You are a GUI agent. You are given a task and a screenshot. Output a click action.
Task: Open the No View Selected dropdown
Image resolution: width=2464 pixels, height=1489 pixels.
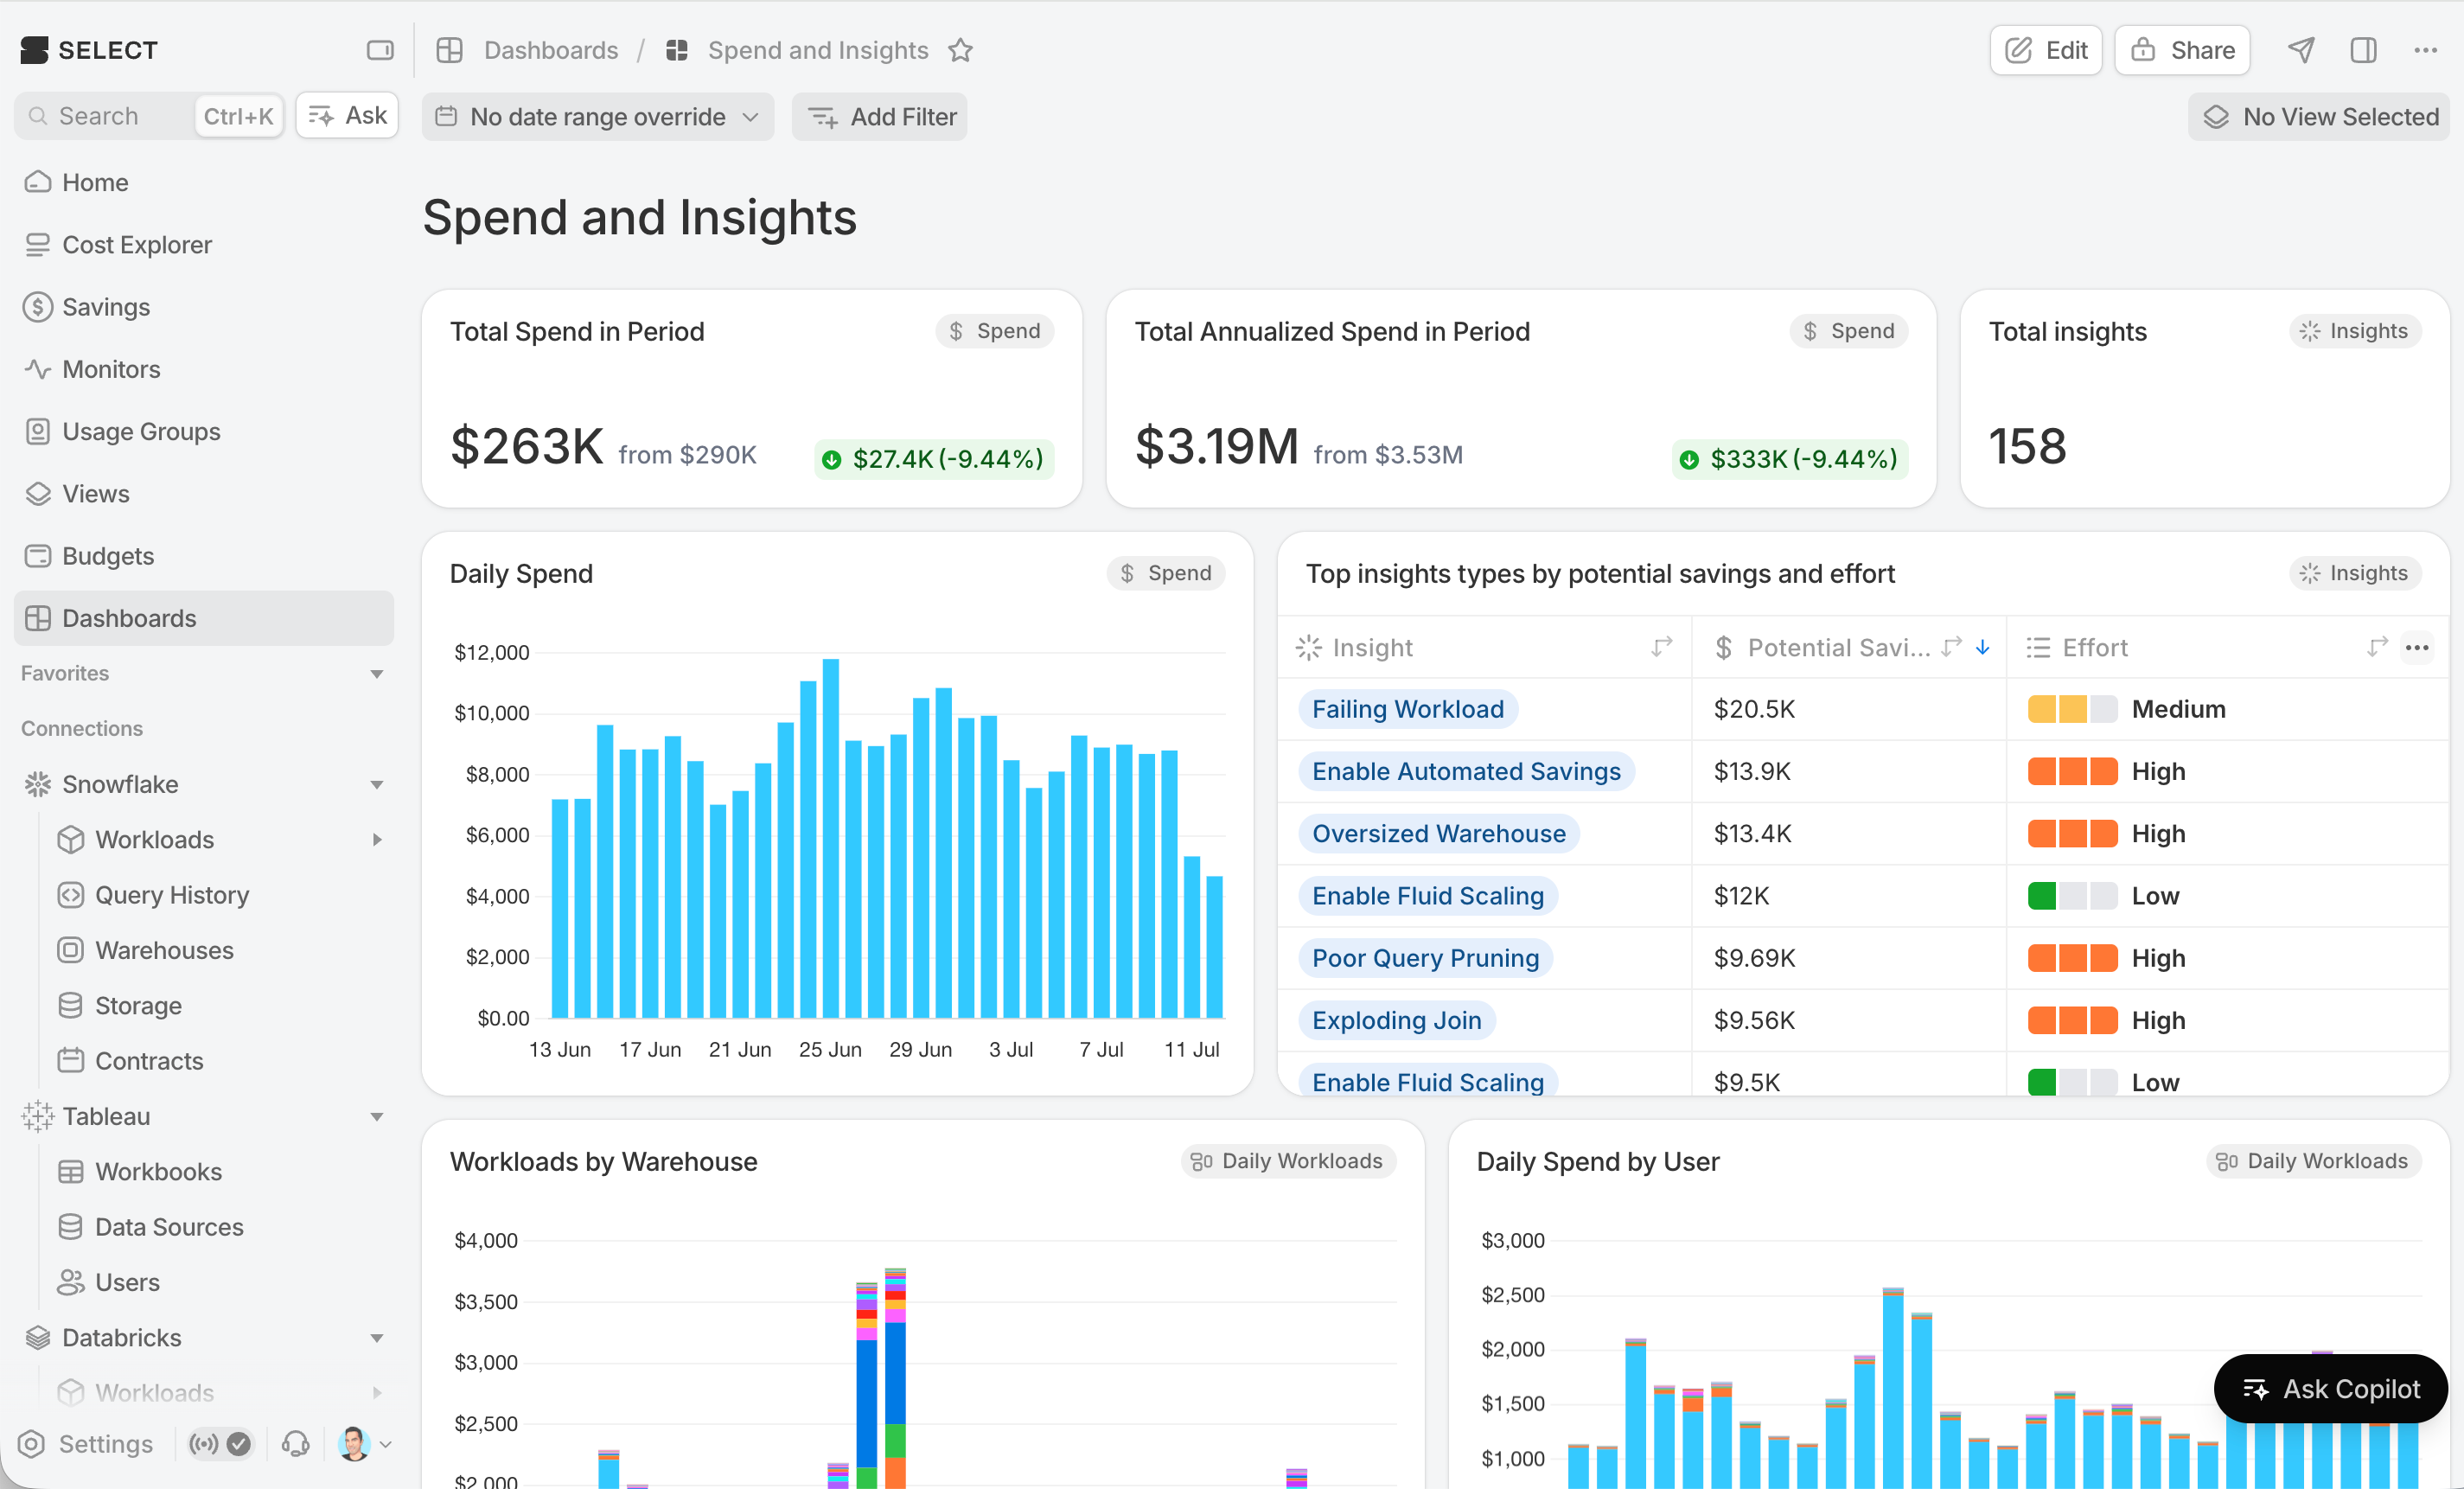tap(2319, 117)
